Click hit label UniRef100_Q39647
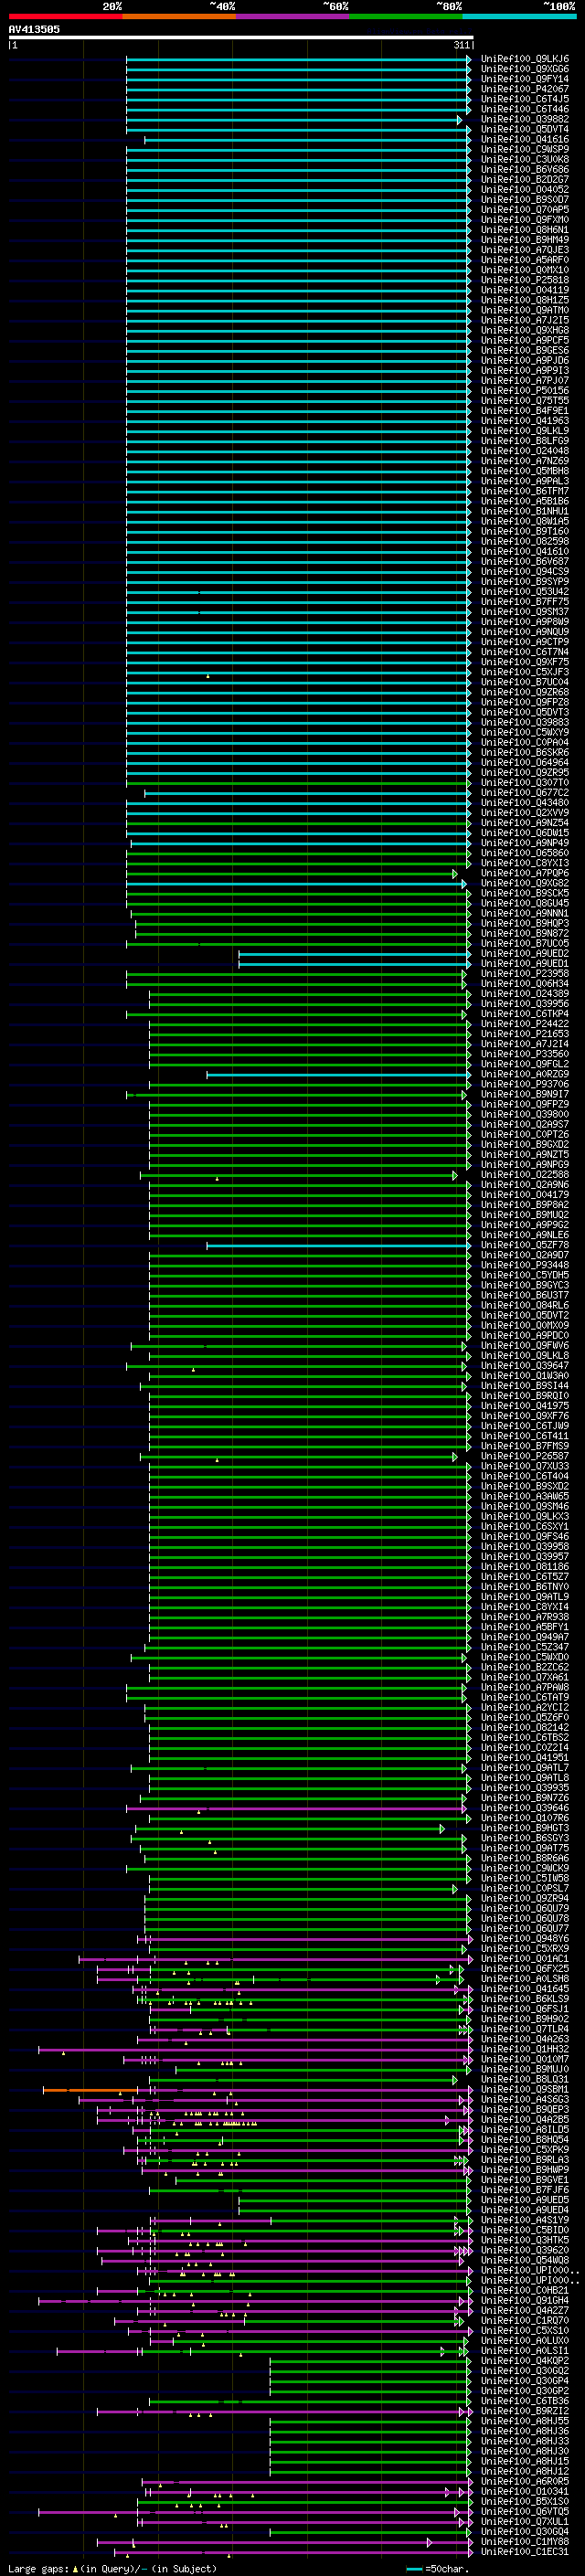This screenshot has width=585, height=2576. point(525,1366)
